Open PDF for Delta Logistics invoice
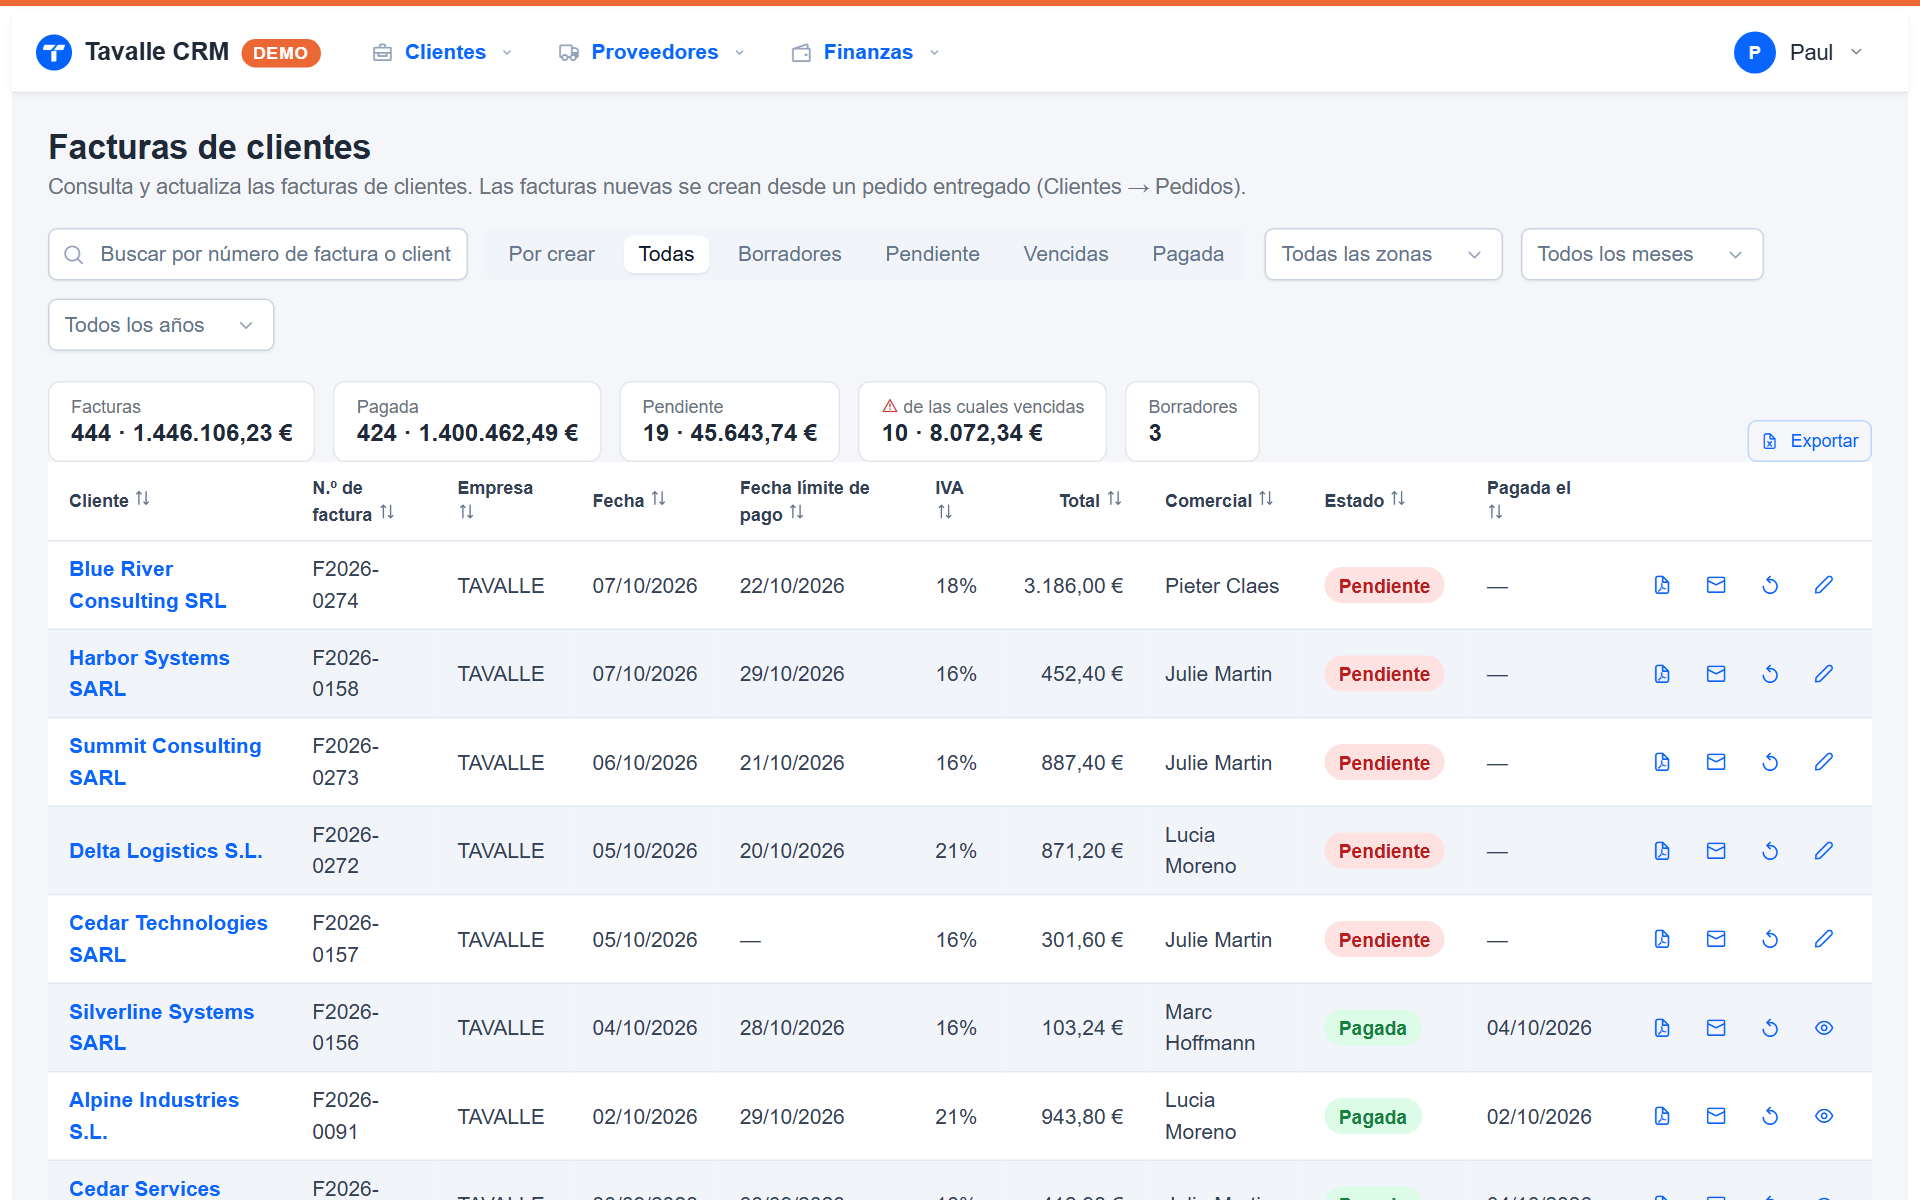The image size is (1920, 1200). click(x=1662, y=851)
